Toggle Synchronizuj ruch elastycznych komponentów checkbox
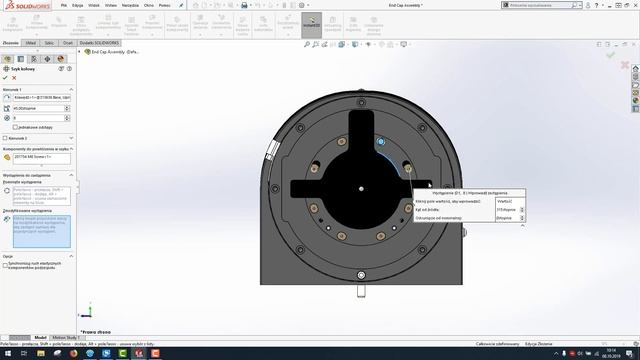The width and height of the screenshot is (640, 360). [x=5, y=265]
